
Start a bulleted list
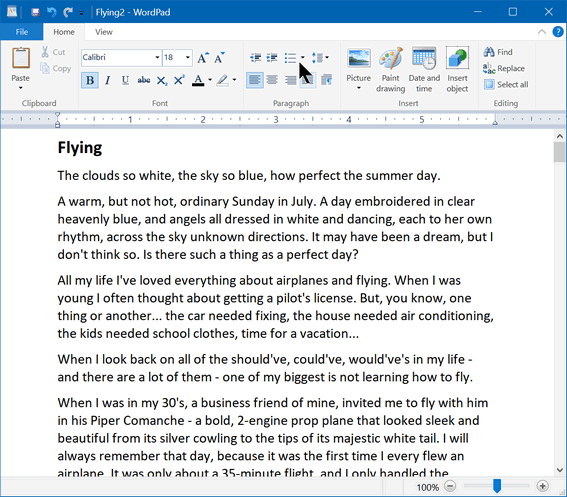(x=290, y=58)
